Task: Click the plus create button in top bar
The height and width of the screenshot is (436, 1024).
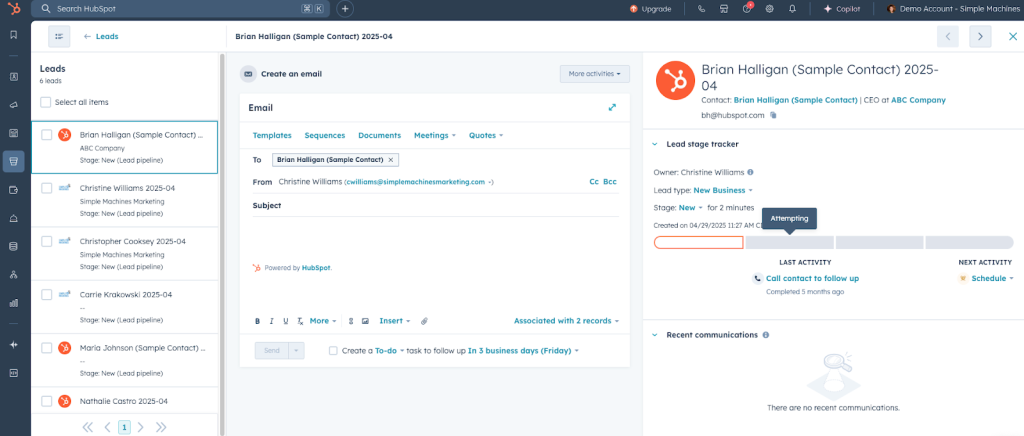Action: pyautogui.click(x=345, y=9)
